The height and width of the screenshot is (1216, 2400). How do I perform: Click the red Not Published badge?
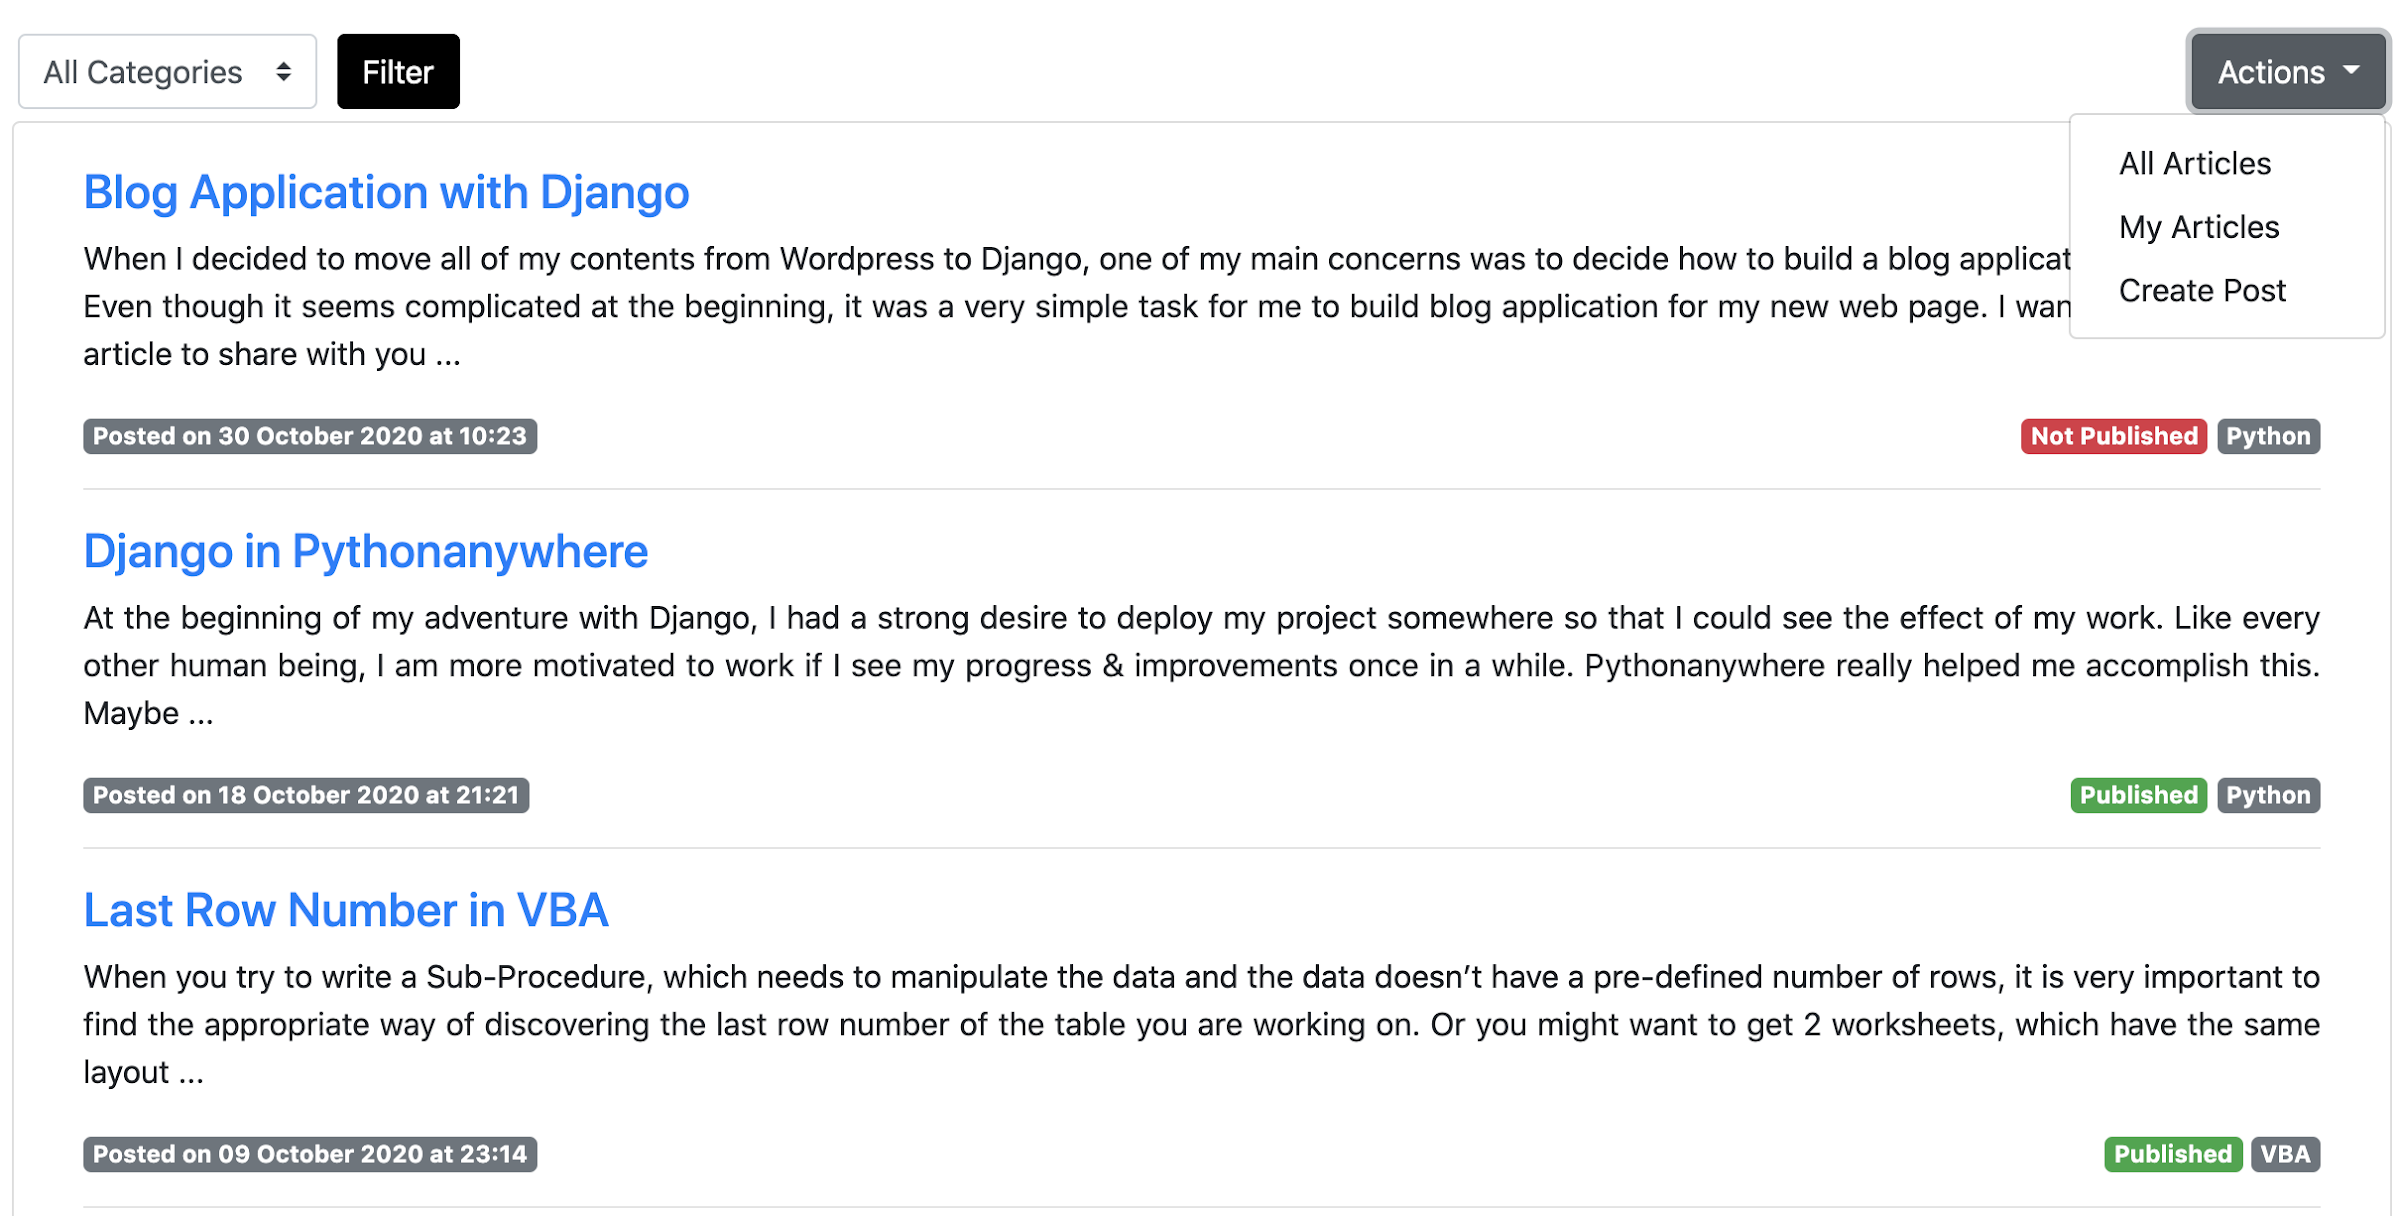[x=2113, y=436]
